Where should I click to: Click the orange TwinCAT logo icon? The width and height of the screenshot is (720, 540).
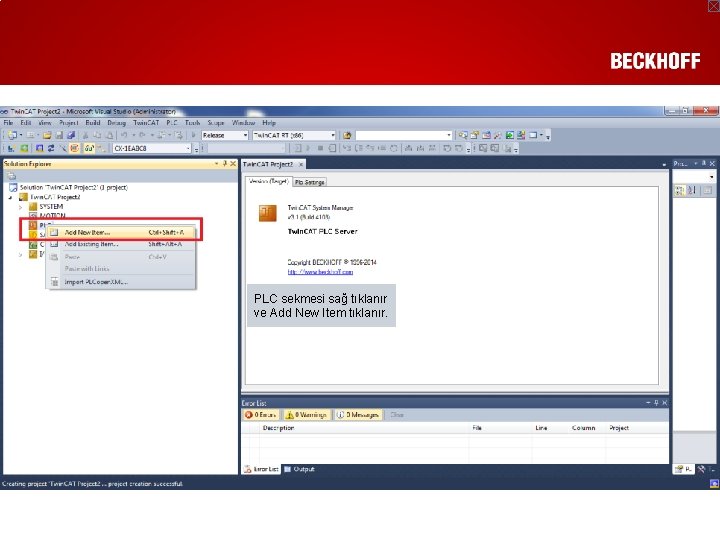pos(267,213)
